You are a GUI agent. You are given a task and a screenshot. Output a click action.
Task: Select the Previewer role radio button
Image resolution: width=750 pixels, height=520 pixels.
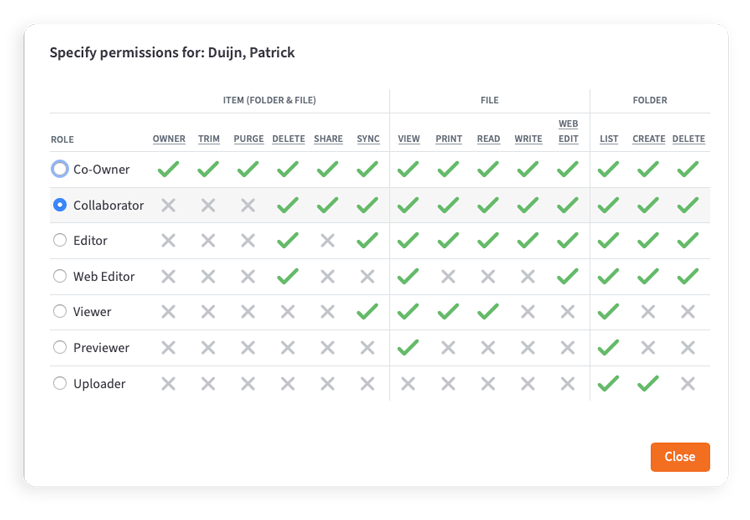[60, 348]
